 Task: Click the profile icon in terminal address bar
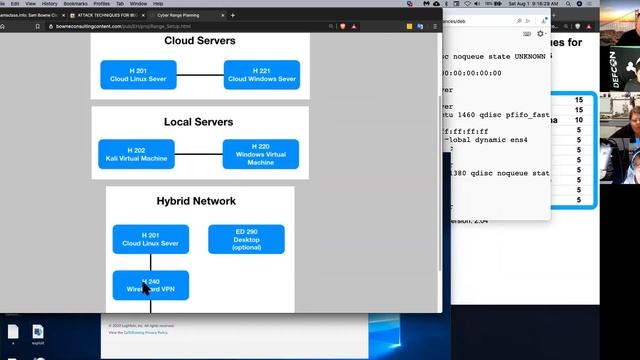pos(544,21)
